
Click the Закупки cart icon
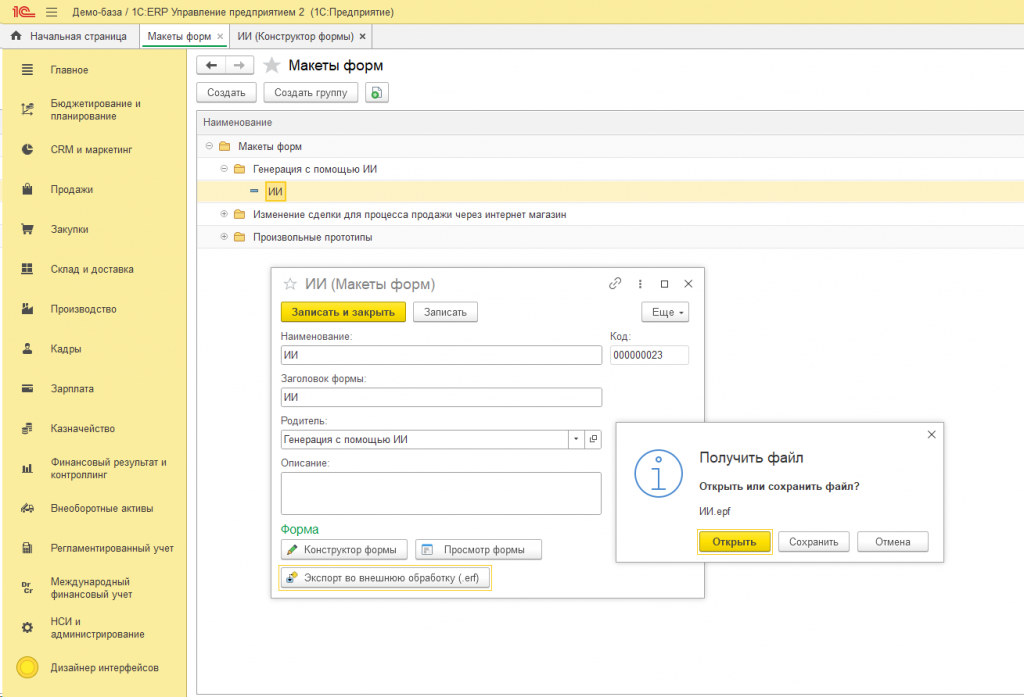tap(27, 229)
